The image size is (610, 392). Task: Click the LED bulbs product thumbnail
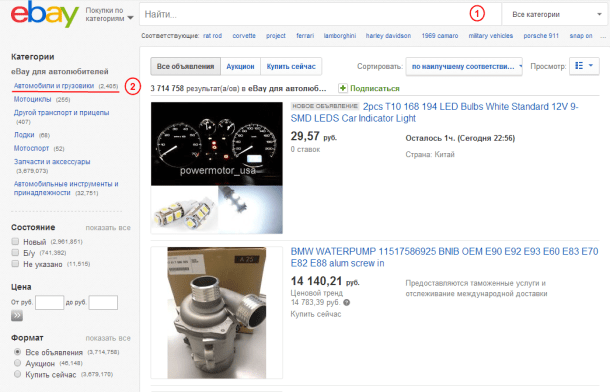tap(217, 168)
